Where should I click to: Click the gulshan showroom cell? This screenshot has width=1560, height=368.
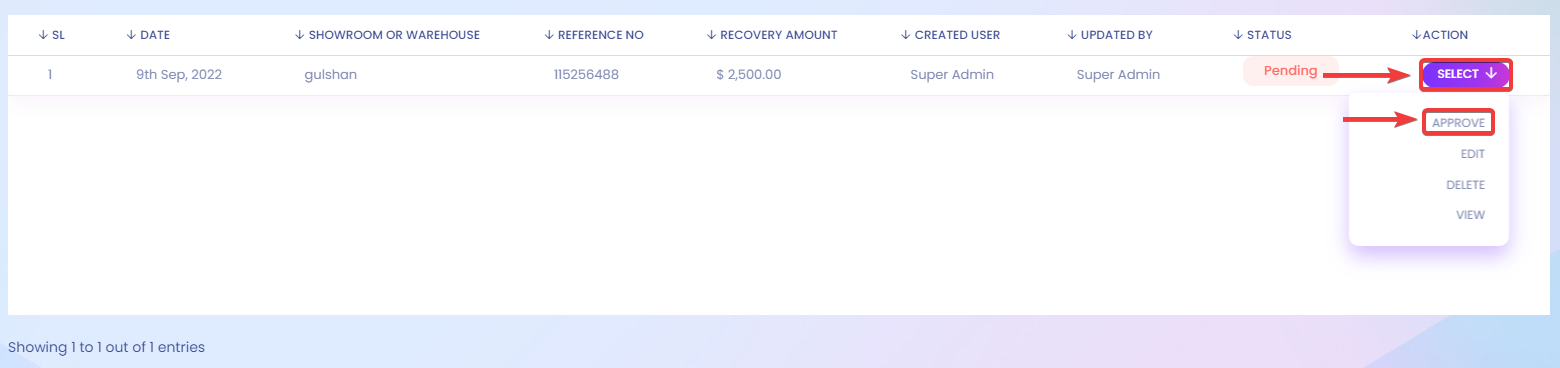coord(330,75)
